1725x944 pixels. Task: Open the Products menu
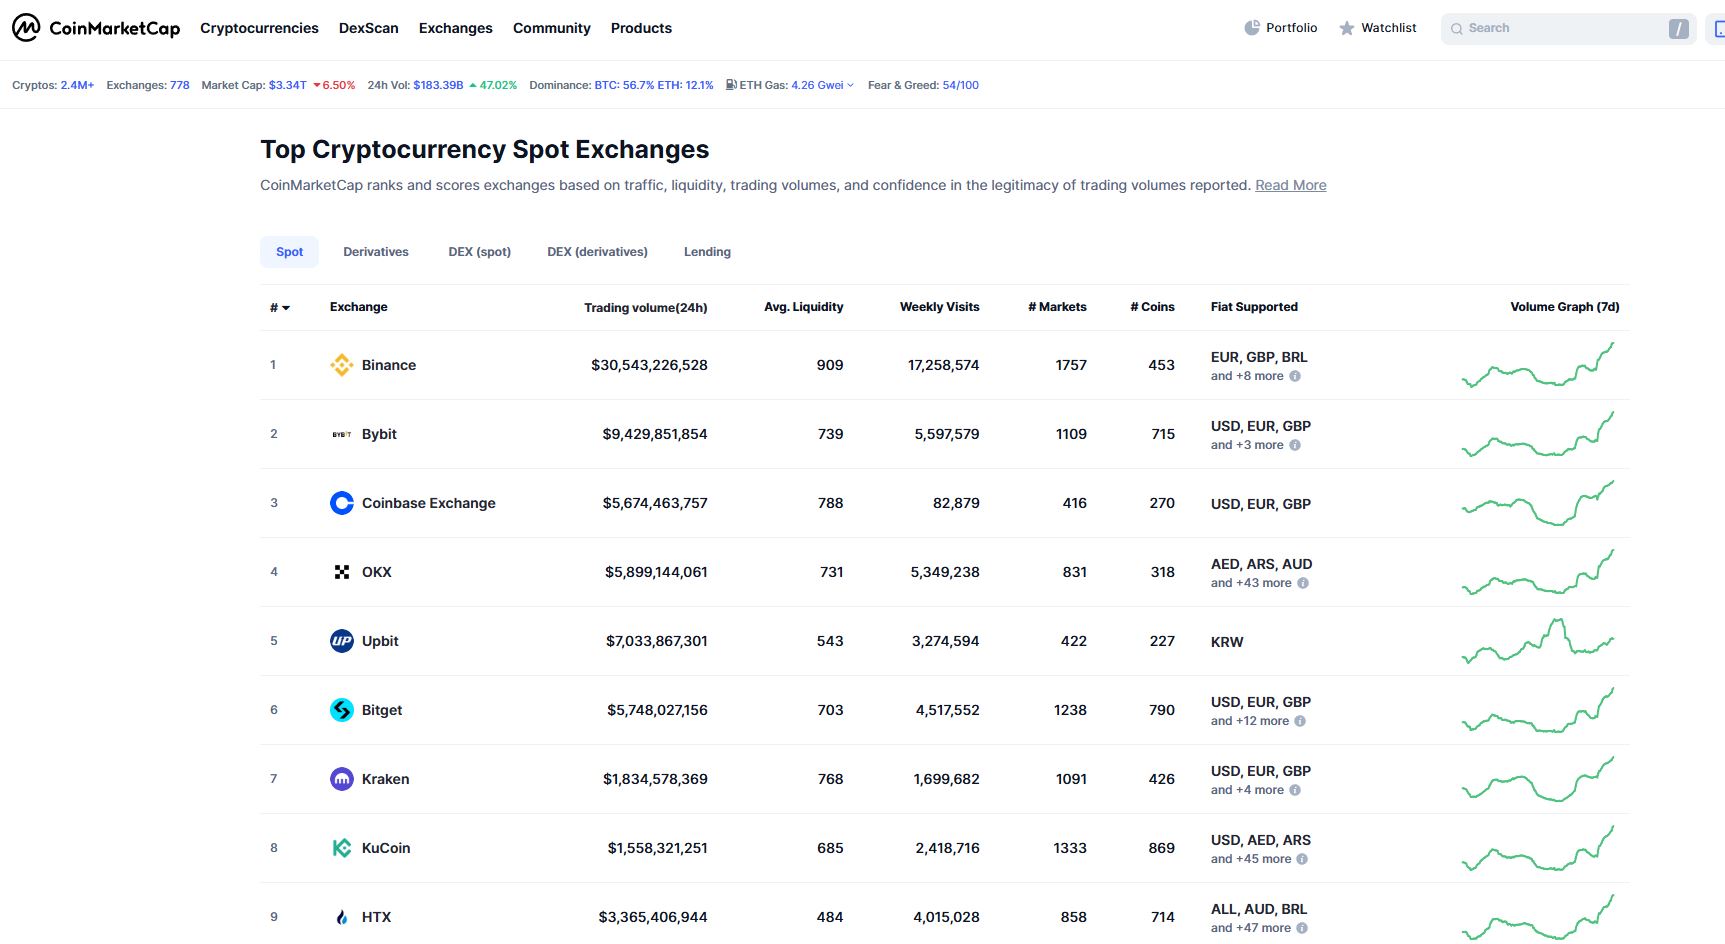coord(641,28)
